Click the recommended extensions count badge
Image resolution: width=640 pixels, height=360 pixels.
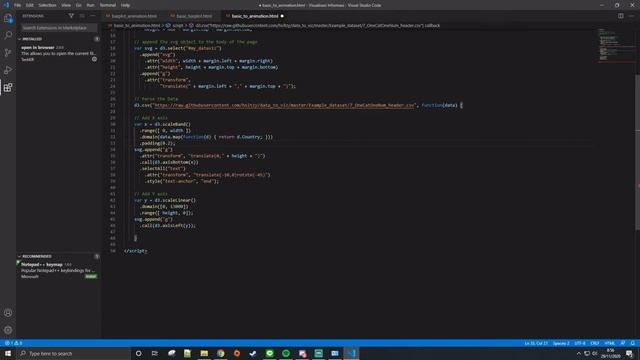coord(97,256)
